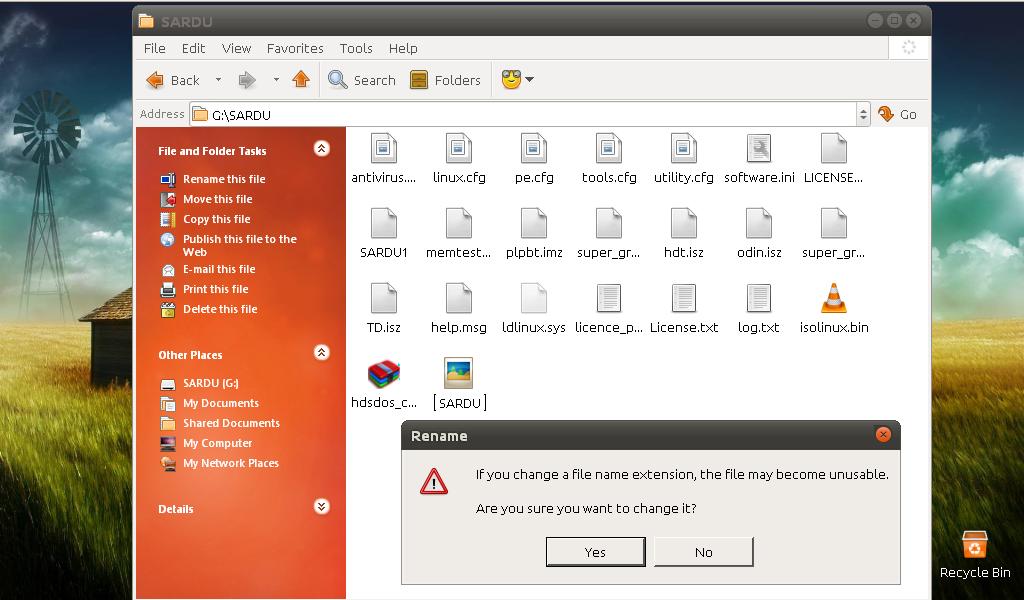Confirm rename by clicking Yes

[595, 552]
